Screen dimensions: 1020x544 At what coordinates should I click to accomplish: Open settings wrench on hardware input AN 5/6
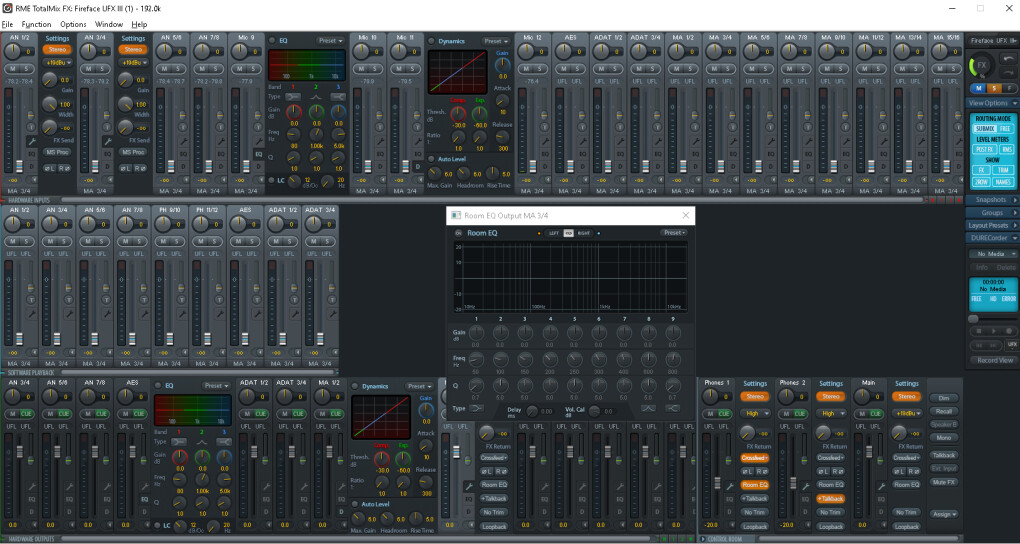tap(182, 141)
